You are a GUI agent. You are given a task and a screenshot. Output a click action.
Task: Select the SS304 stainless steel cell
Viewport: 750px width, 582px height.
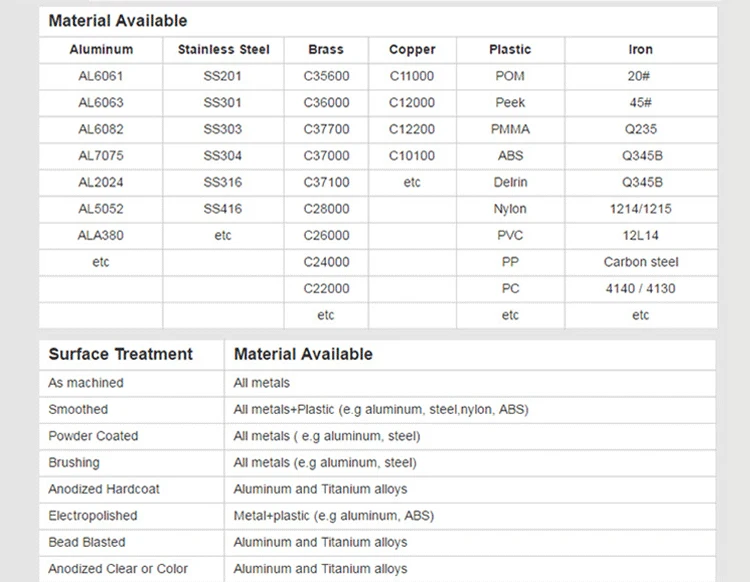click(x=222, y=156)
